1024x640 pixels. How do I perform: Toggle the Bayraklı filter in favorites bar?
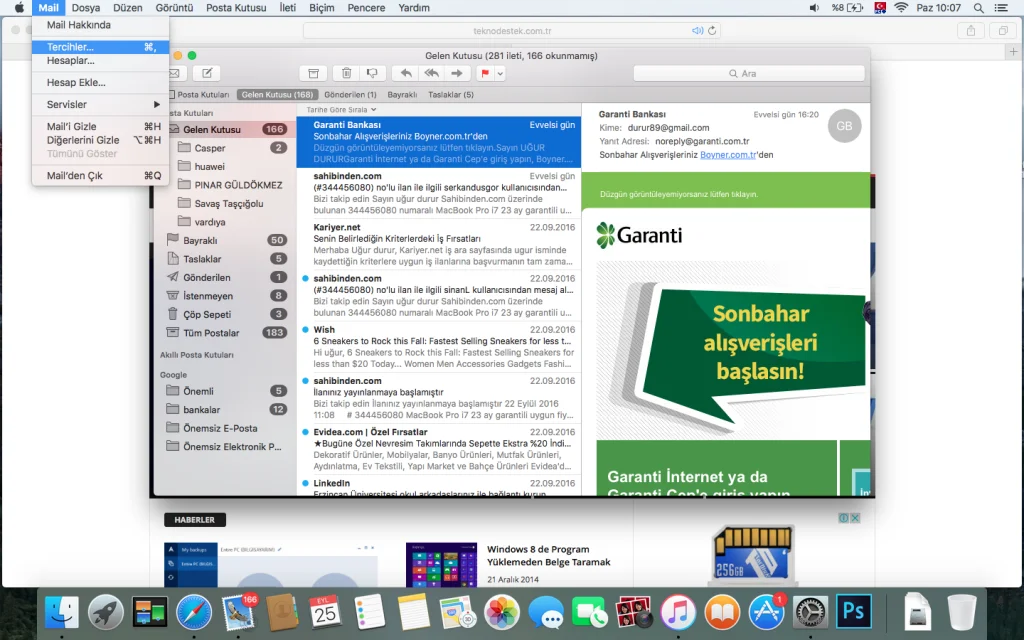point(402,95)
